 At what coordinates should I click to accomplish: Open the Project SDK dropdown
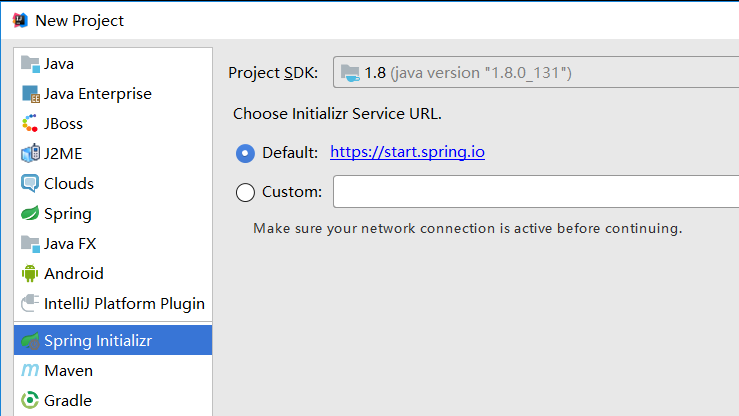coord(536,72)
